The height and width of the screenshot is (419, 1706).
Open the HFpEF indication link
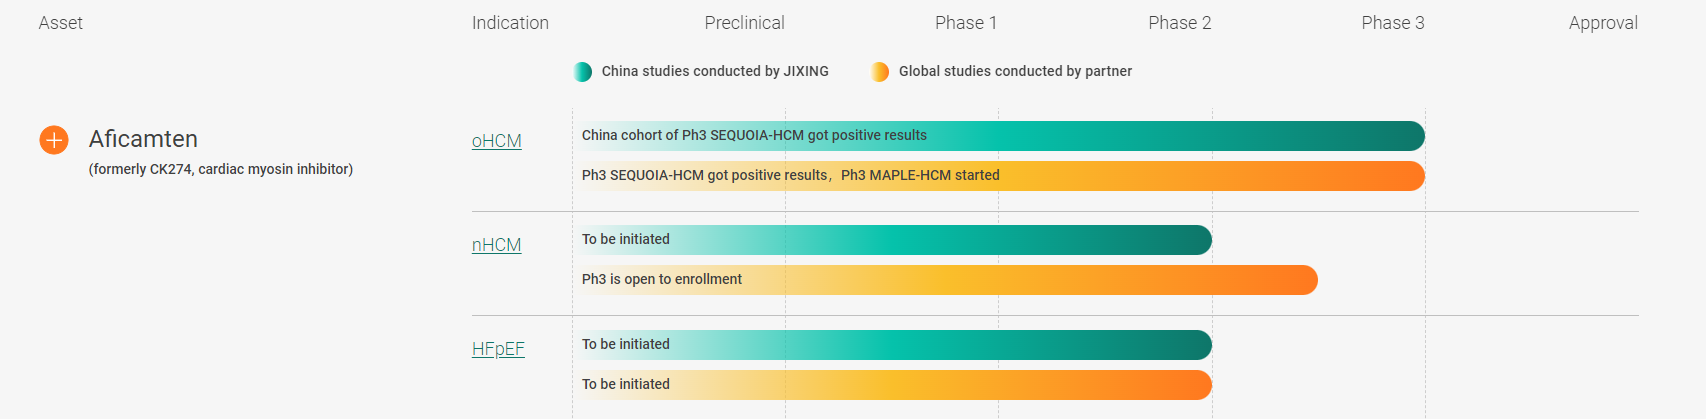pos(498,349)
